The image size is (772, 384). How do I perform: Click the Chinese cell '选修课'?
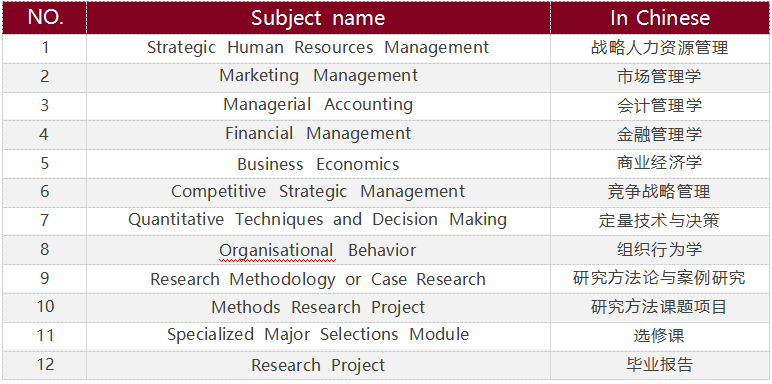pyautogui.click(x=660, y=336)
